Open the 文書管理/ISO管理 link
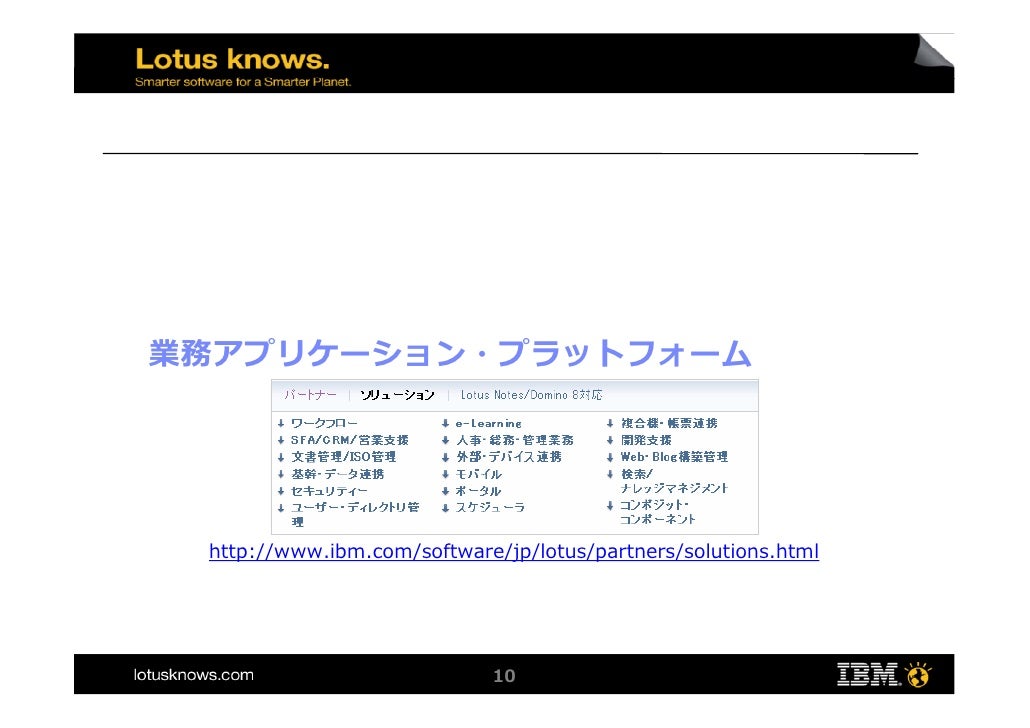The height and width of the screenshot is (728, 1030). click(x=344, y=457)
